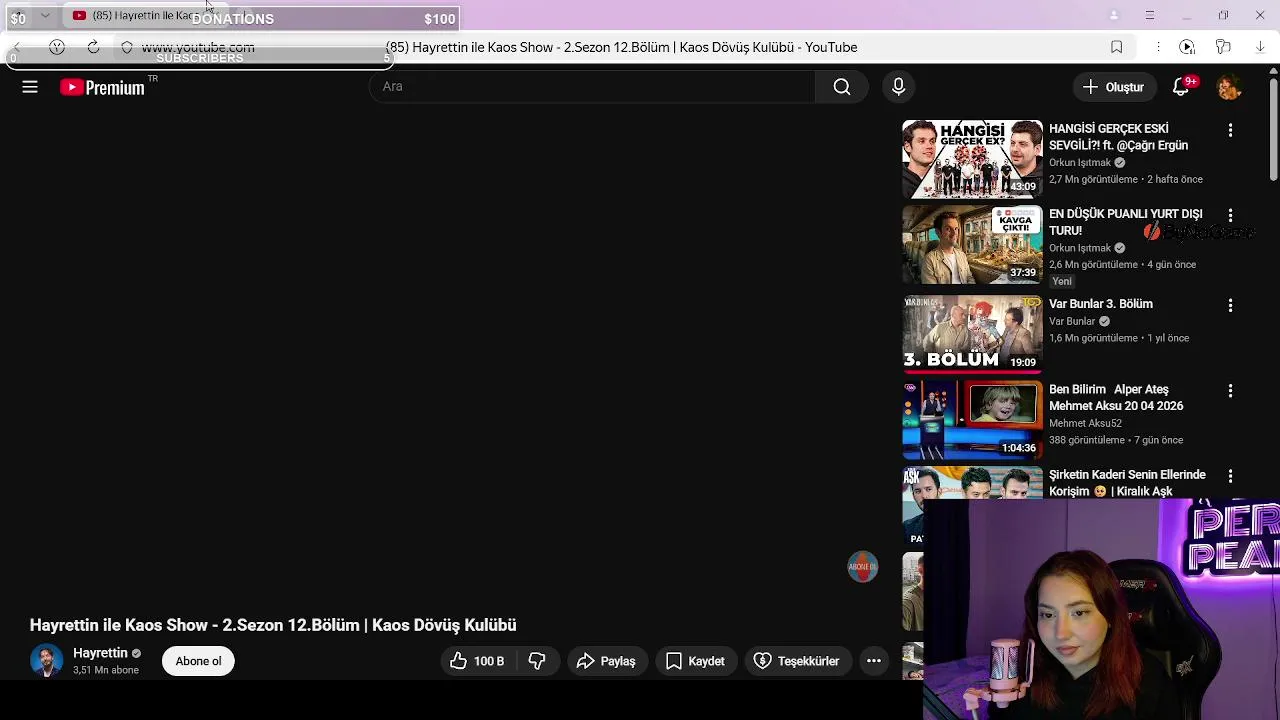Click the Yeni badge under EN DÜŞÜK PUANLI video
The height and width of the screenshot is (720, 1280).
pyautogui.click(x=1062, y=281)
